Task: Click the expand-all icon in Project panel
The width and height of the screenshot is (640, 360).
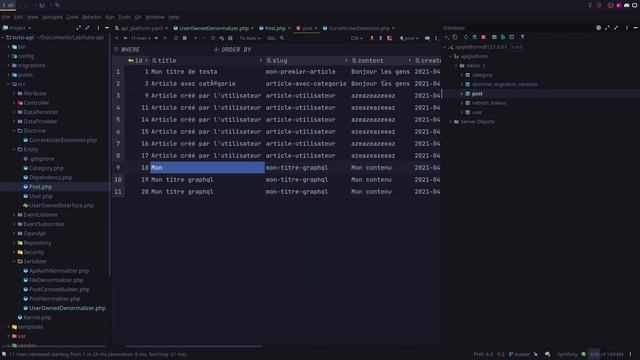Action: 78,28
